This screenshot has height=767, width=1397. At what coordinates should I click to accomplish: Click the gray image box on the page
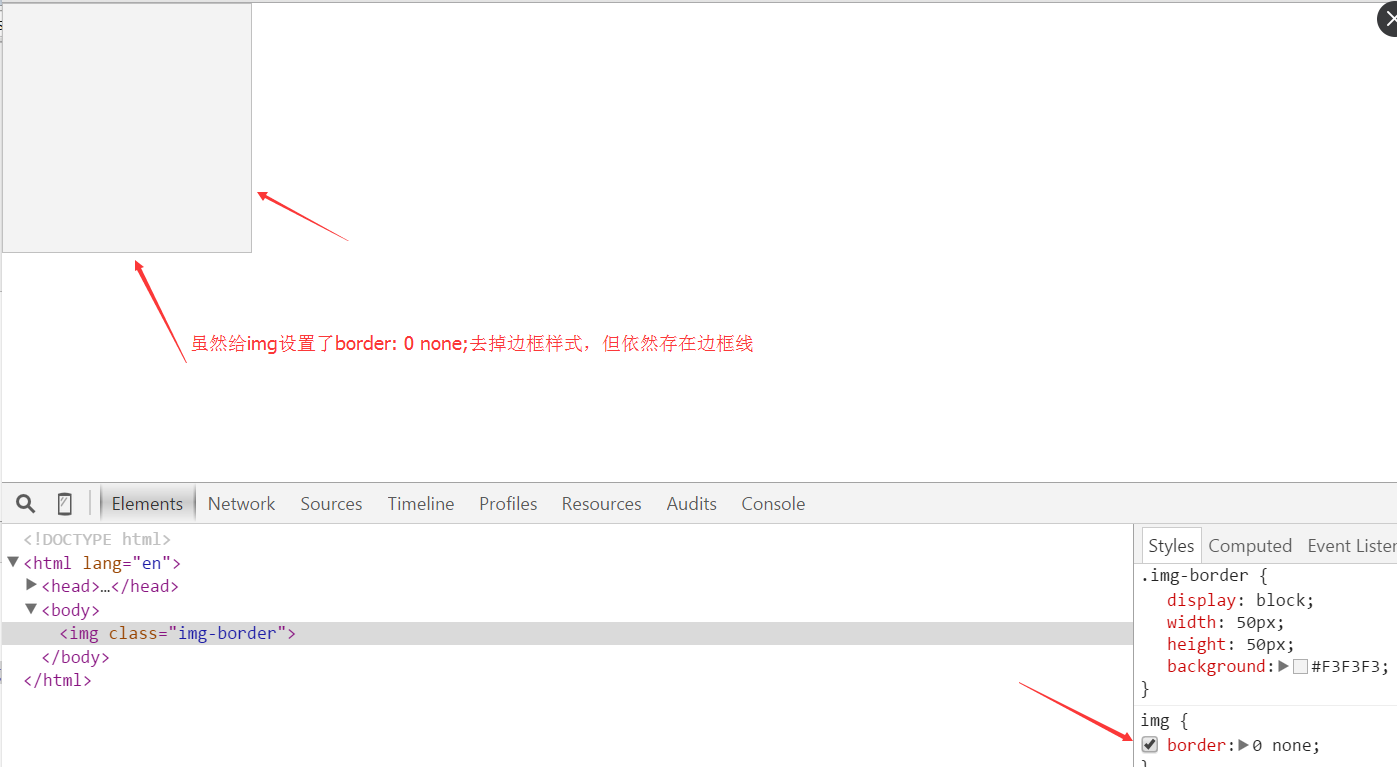(x=127, y=128)
